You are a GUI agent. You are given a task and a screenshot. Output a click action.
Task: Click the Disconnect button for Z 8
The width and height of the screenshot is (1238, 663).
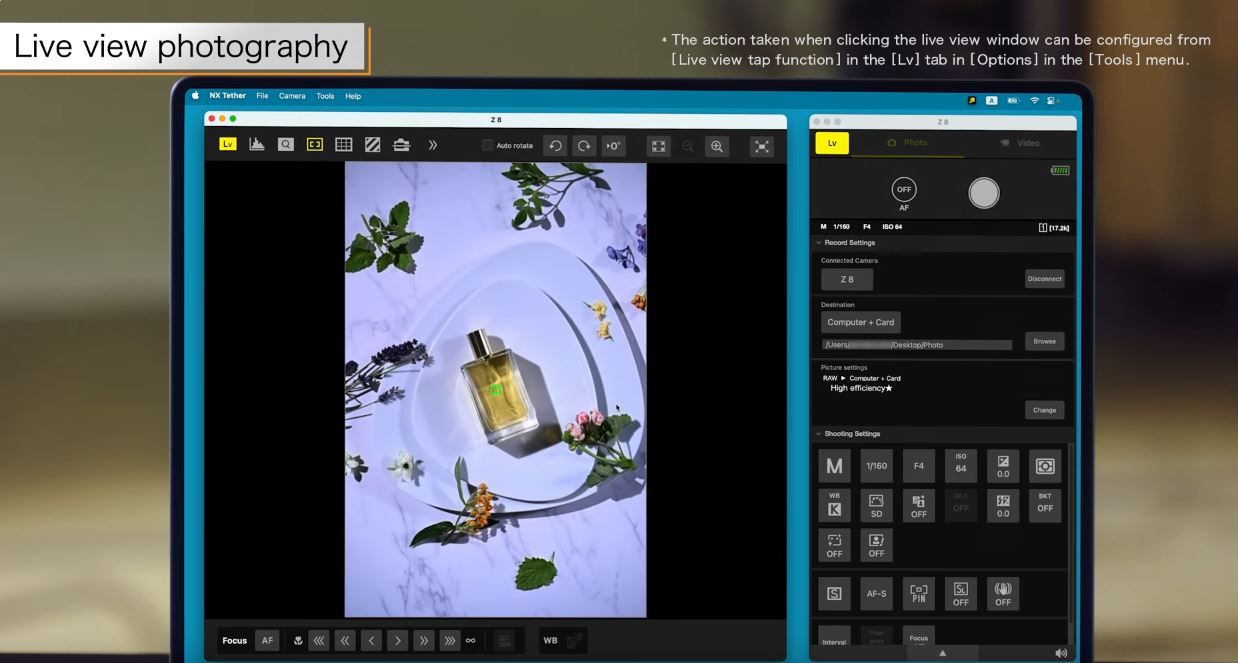(x=1044, y=279)
